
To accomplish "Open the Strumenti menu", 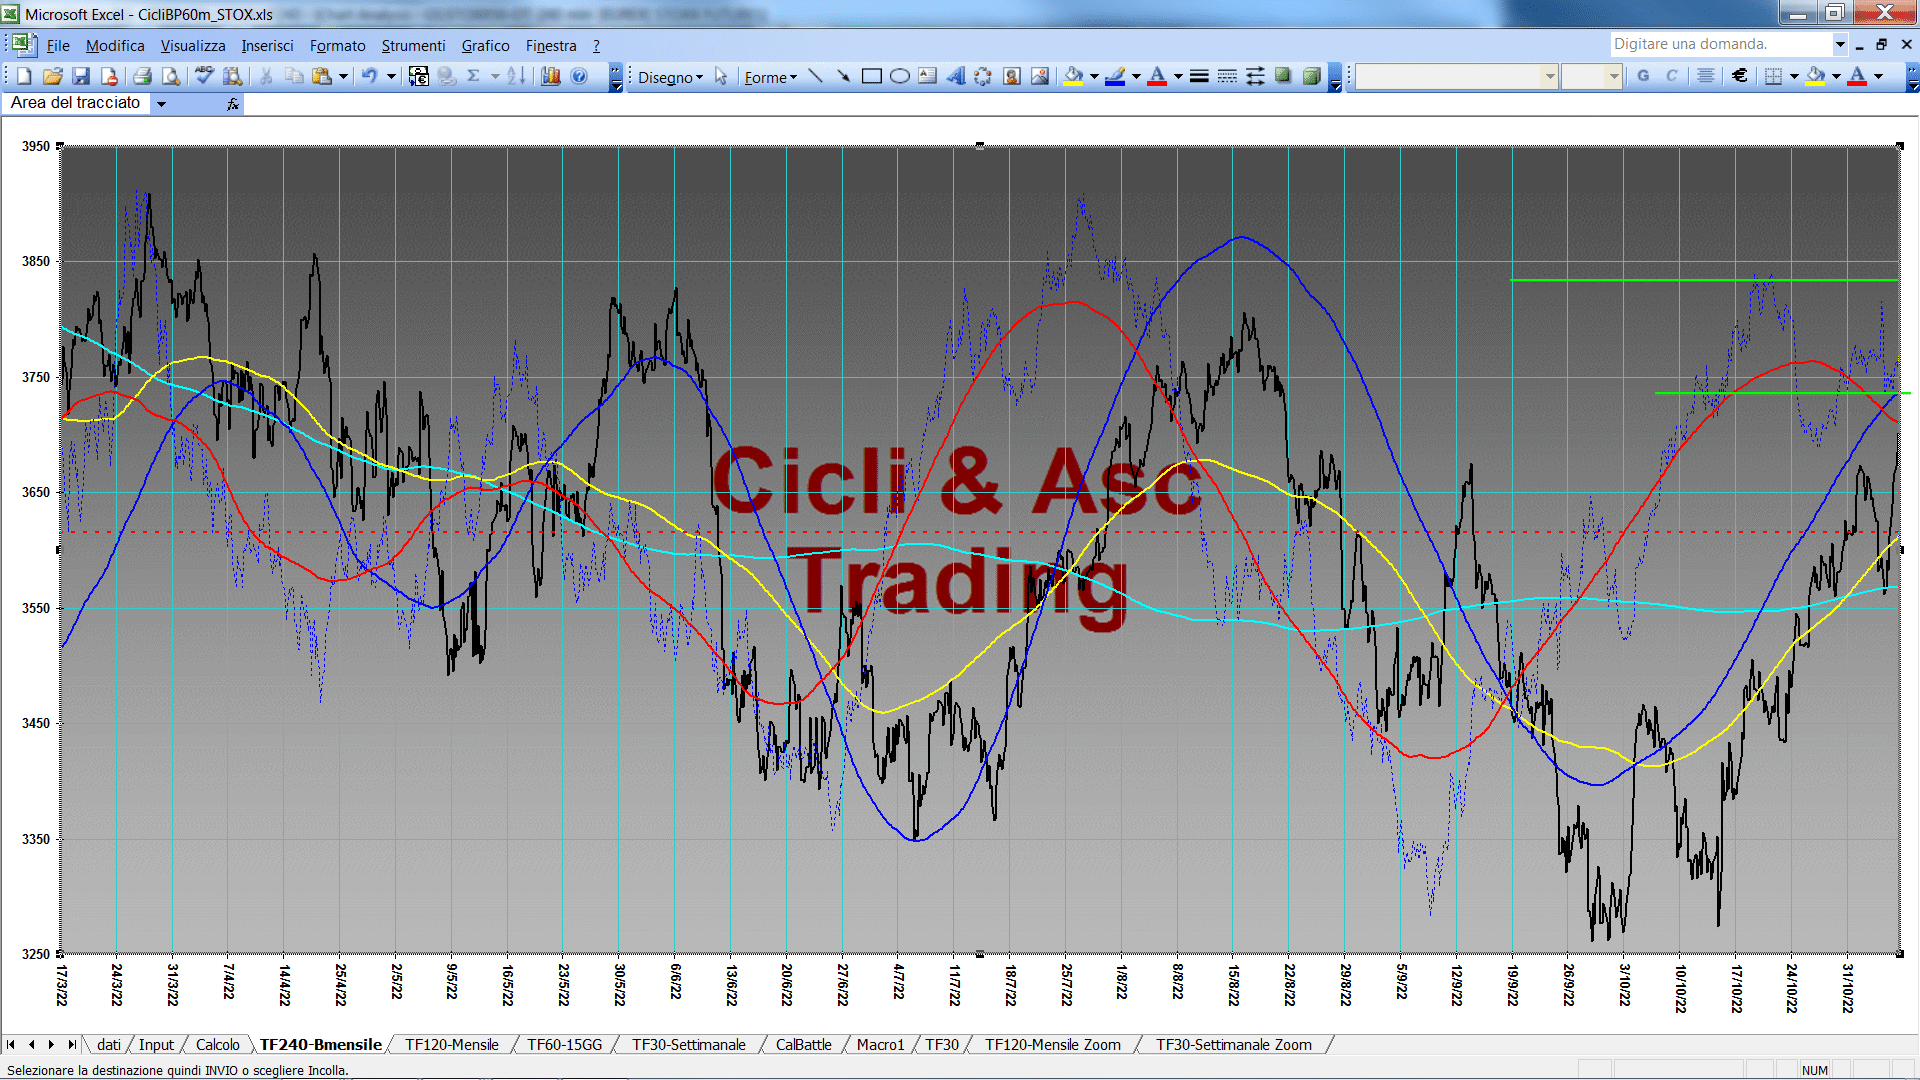I will [x=413, y=46].
